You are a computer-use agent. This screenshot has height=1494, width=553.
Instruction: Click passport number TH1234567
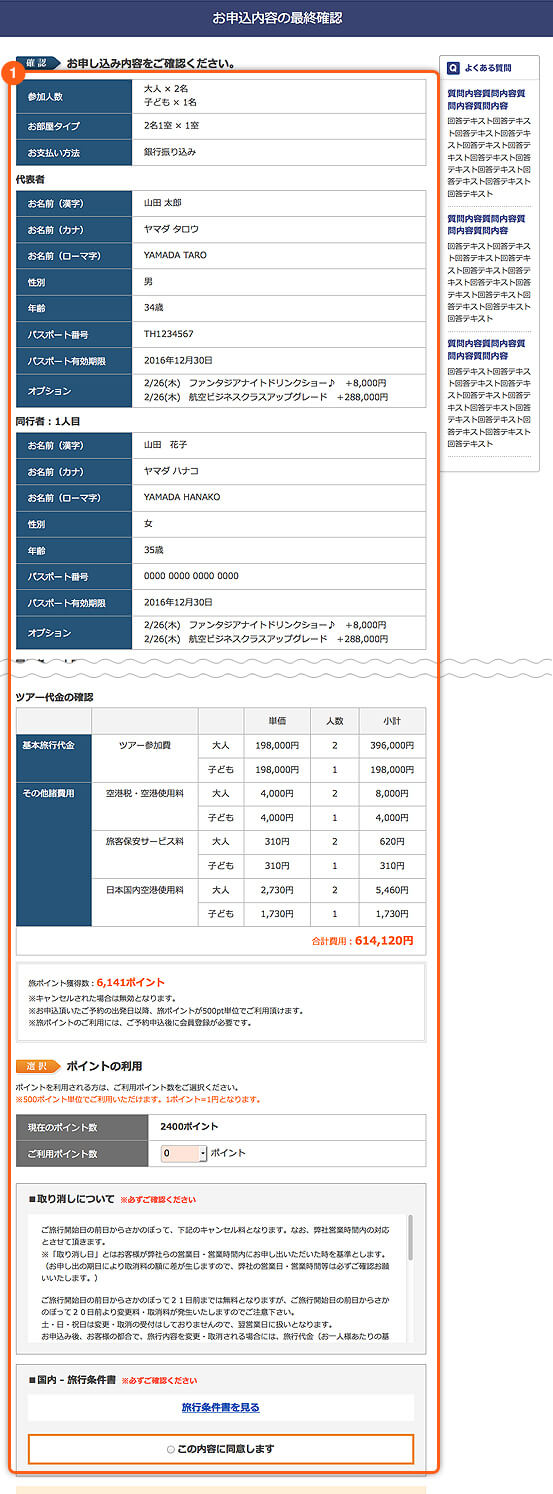[x=169, y=334]
